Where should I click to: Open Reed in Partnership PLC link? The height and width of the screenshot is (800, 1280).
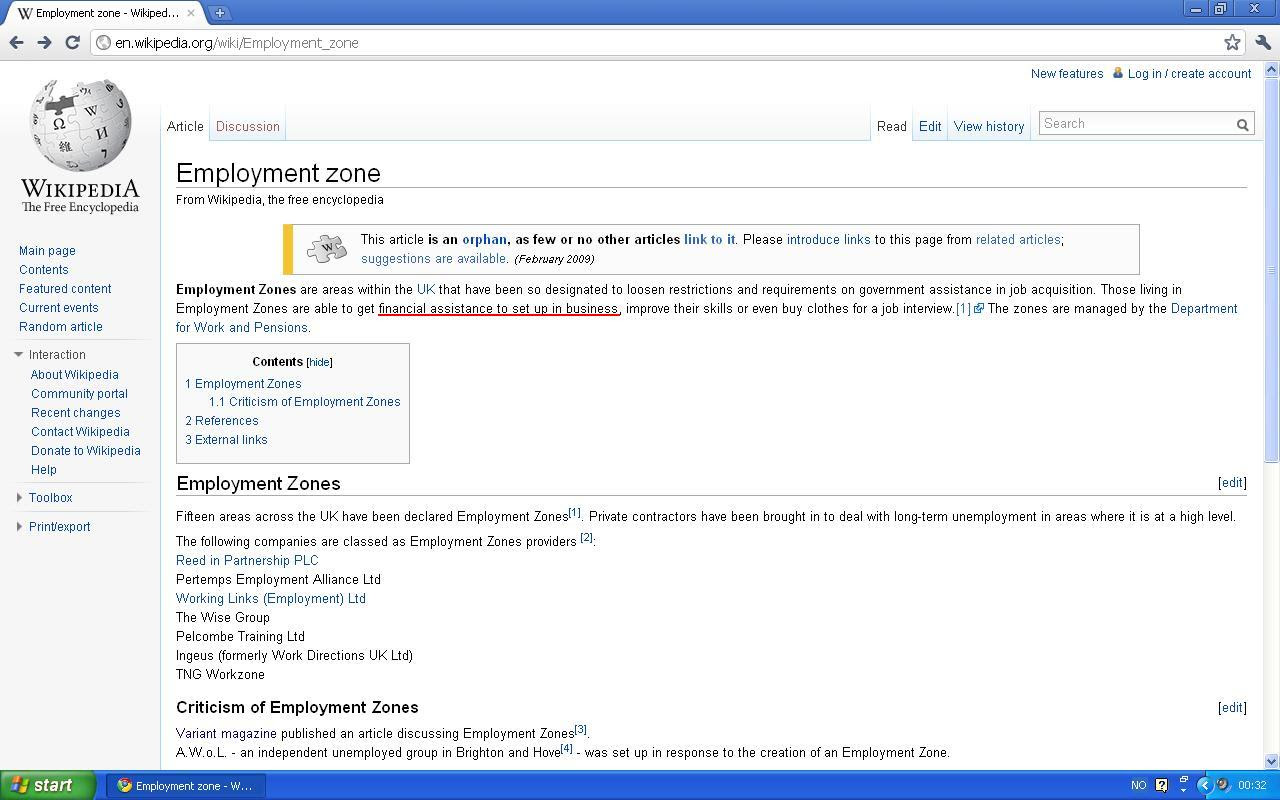(247, 560)
